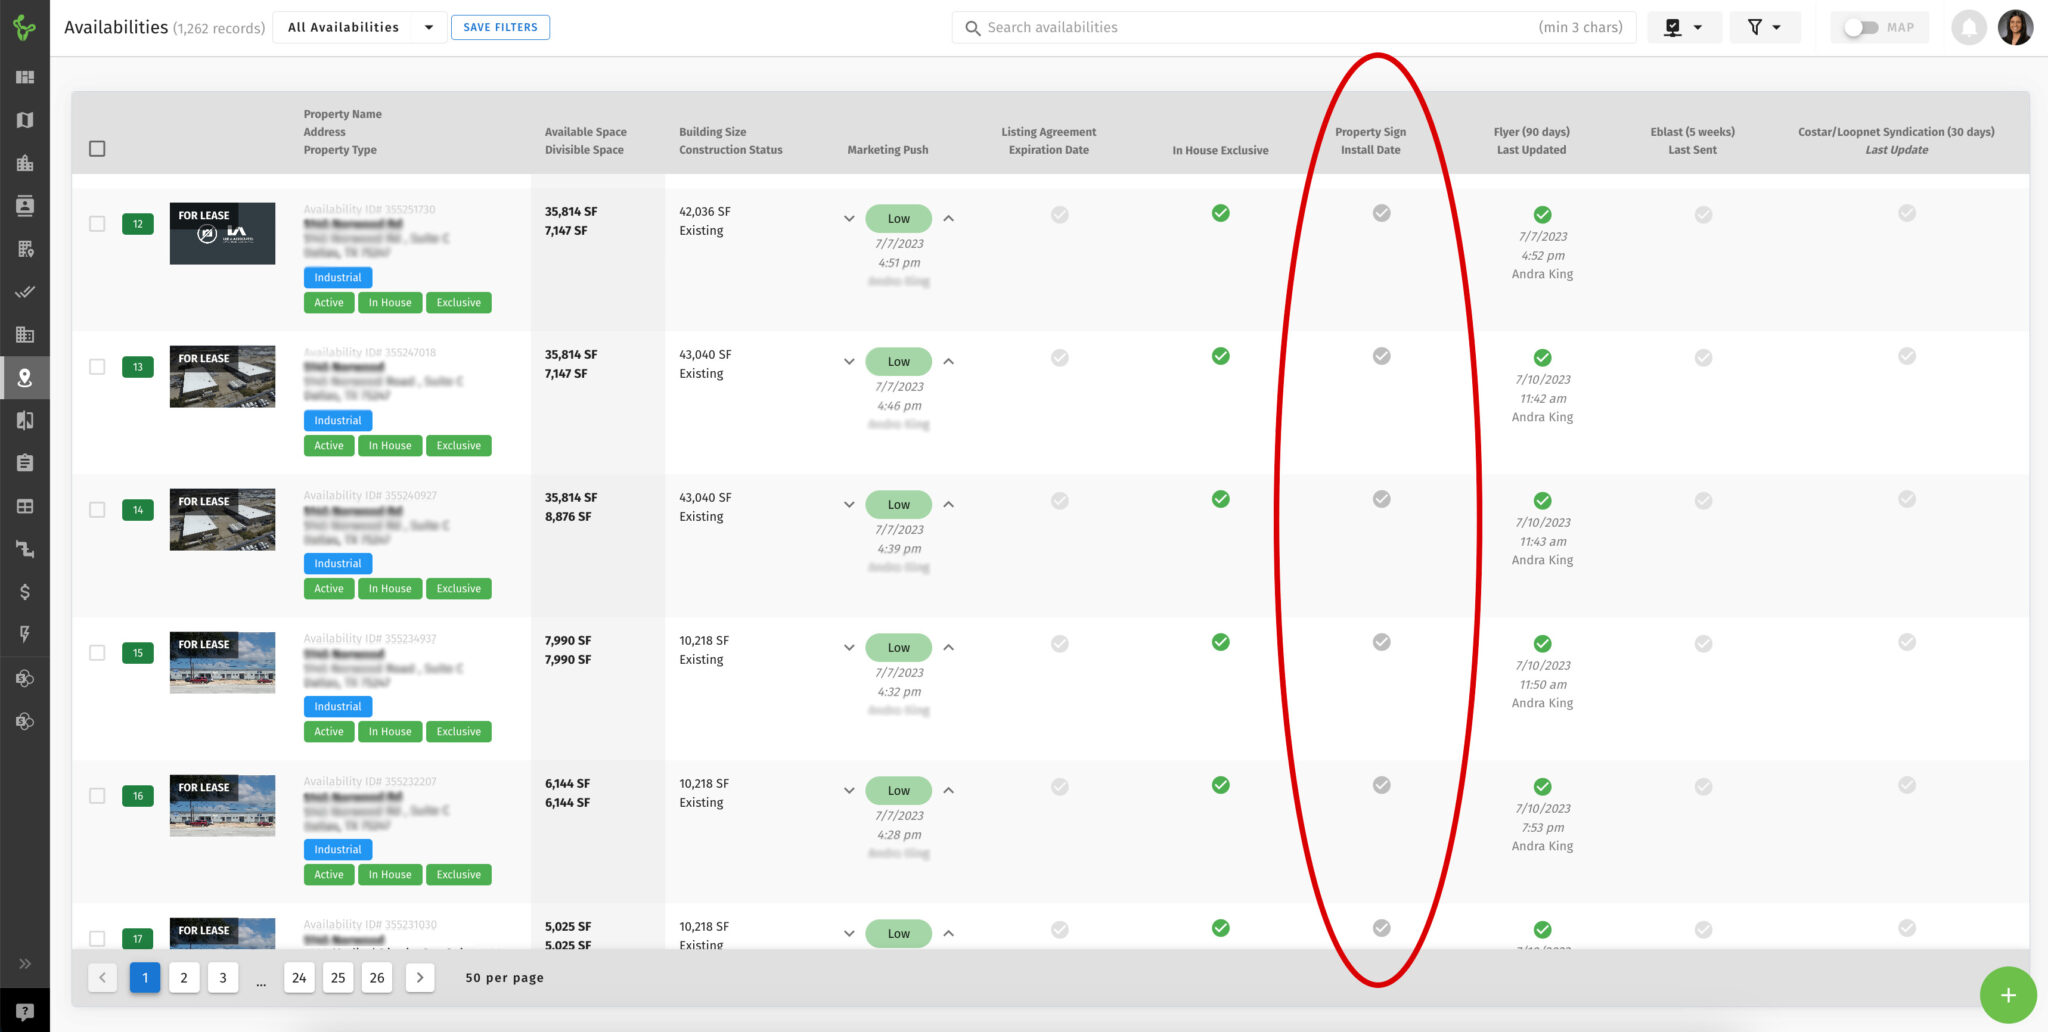The height and width of the screenshot is (1032, 2048).
Task: Open the dollar sign sidebar icon
Action: point(25,592)
